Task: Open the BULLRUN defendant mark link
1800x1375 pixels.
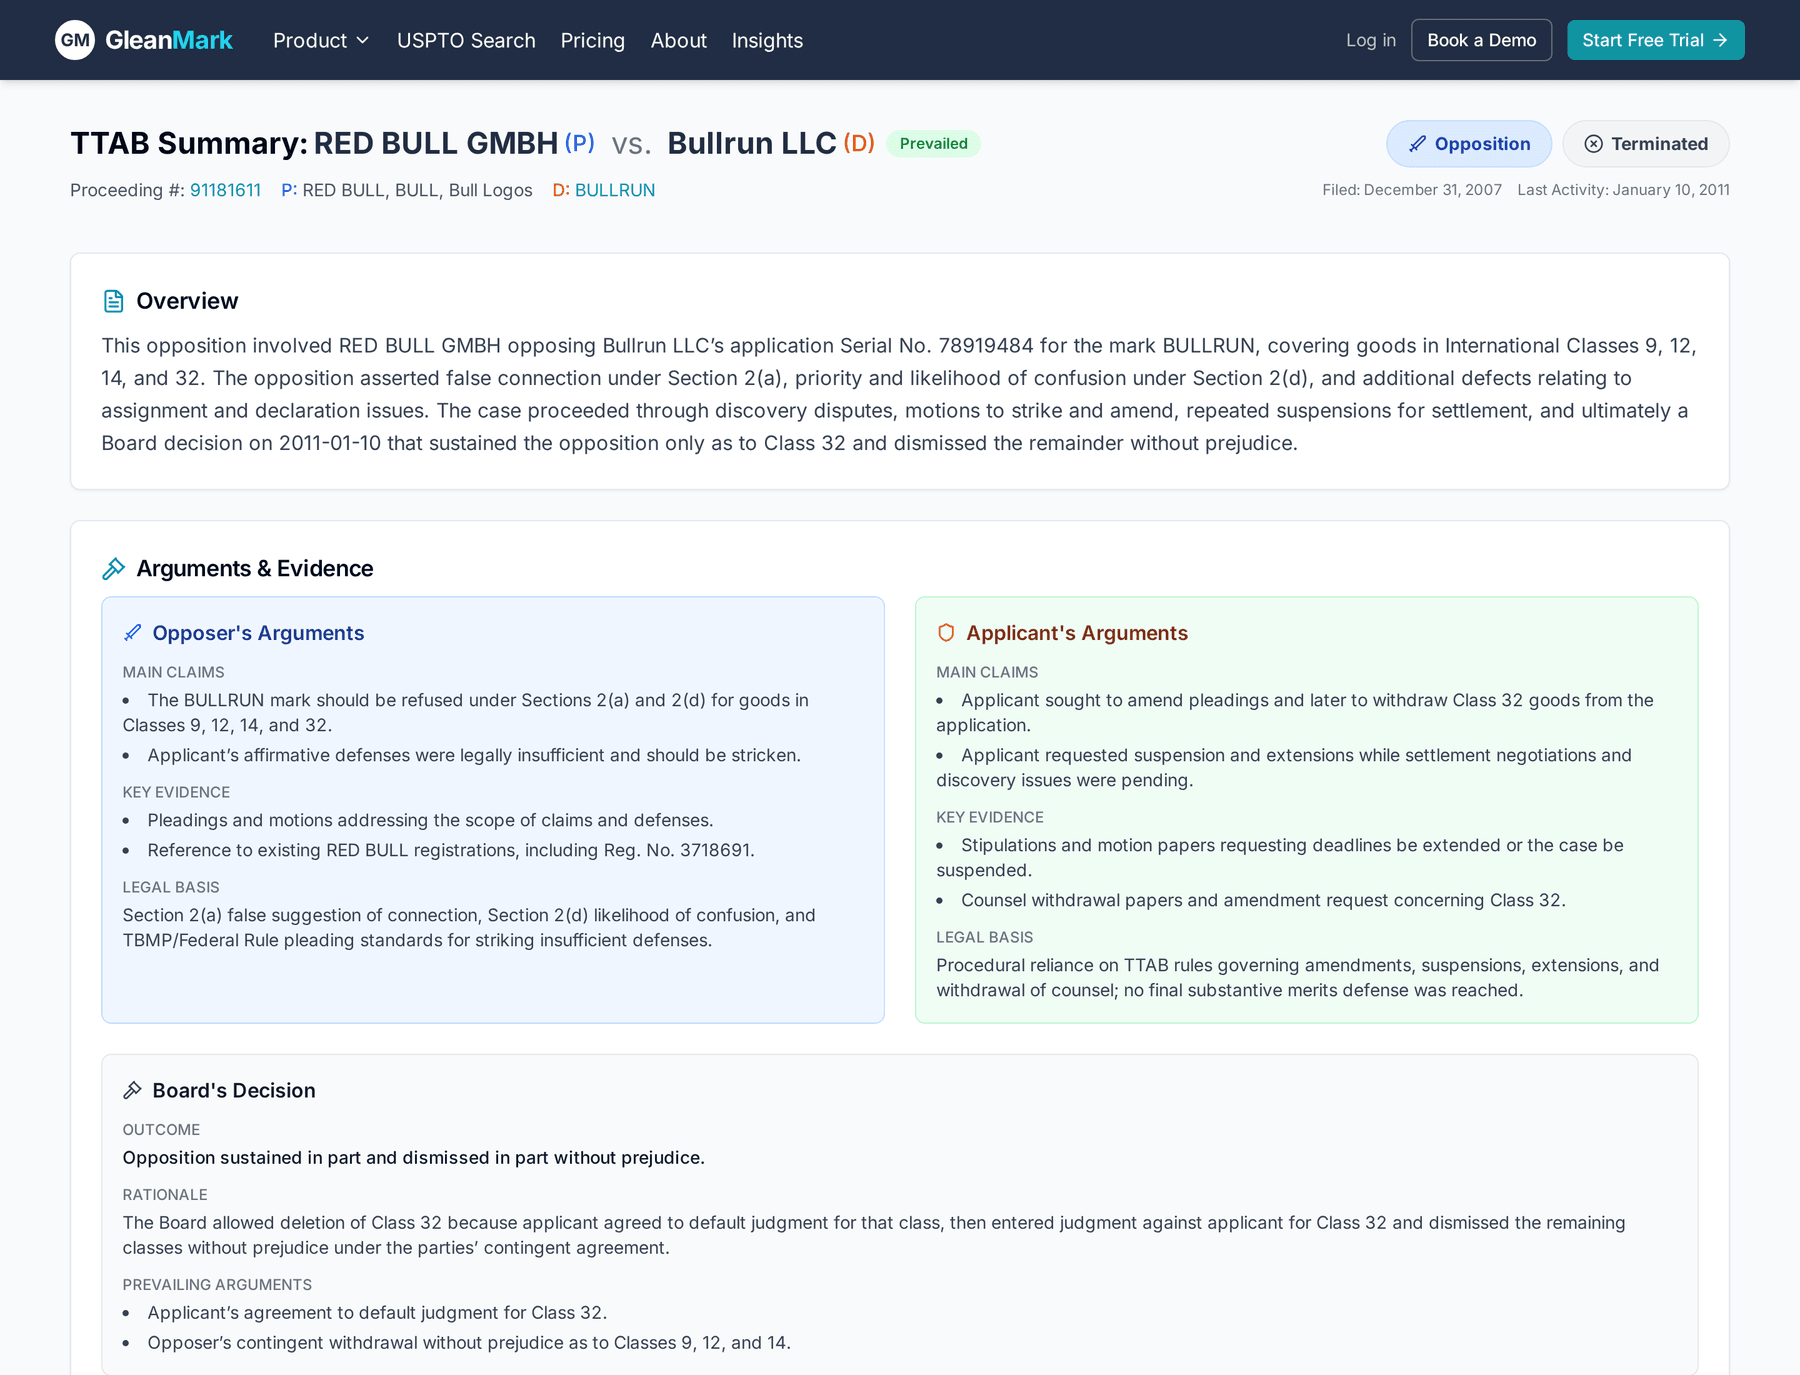Action: [615, 190]
